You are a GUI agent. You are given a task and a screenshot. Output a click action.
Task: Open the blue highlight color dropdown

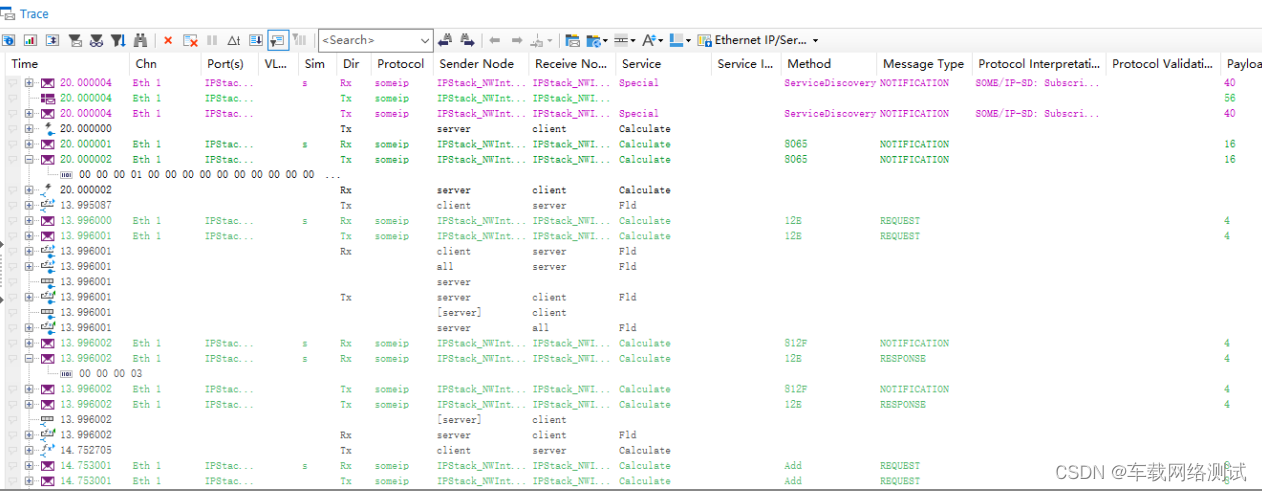pyautogui.click(x=688, y=41)
